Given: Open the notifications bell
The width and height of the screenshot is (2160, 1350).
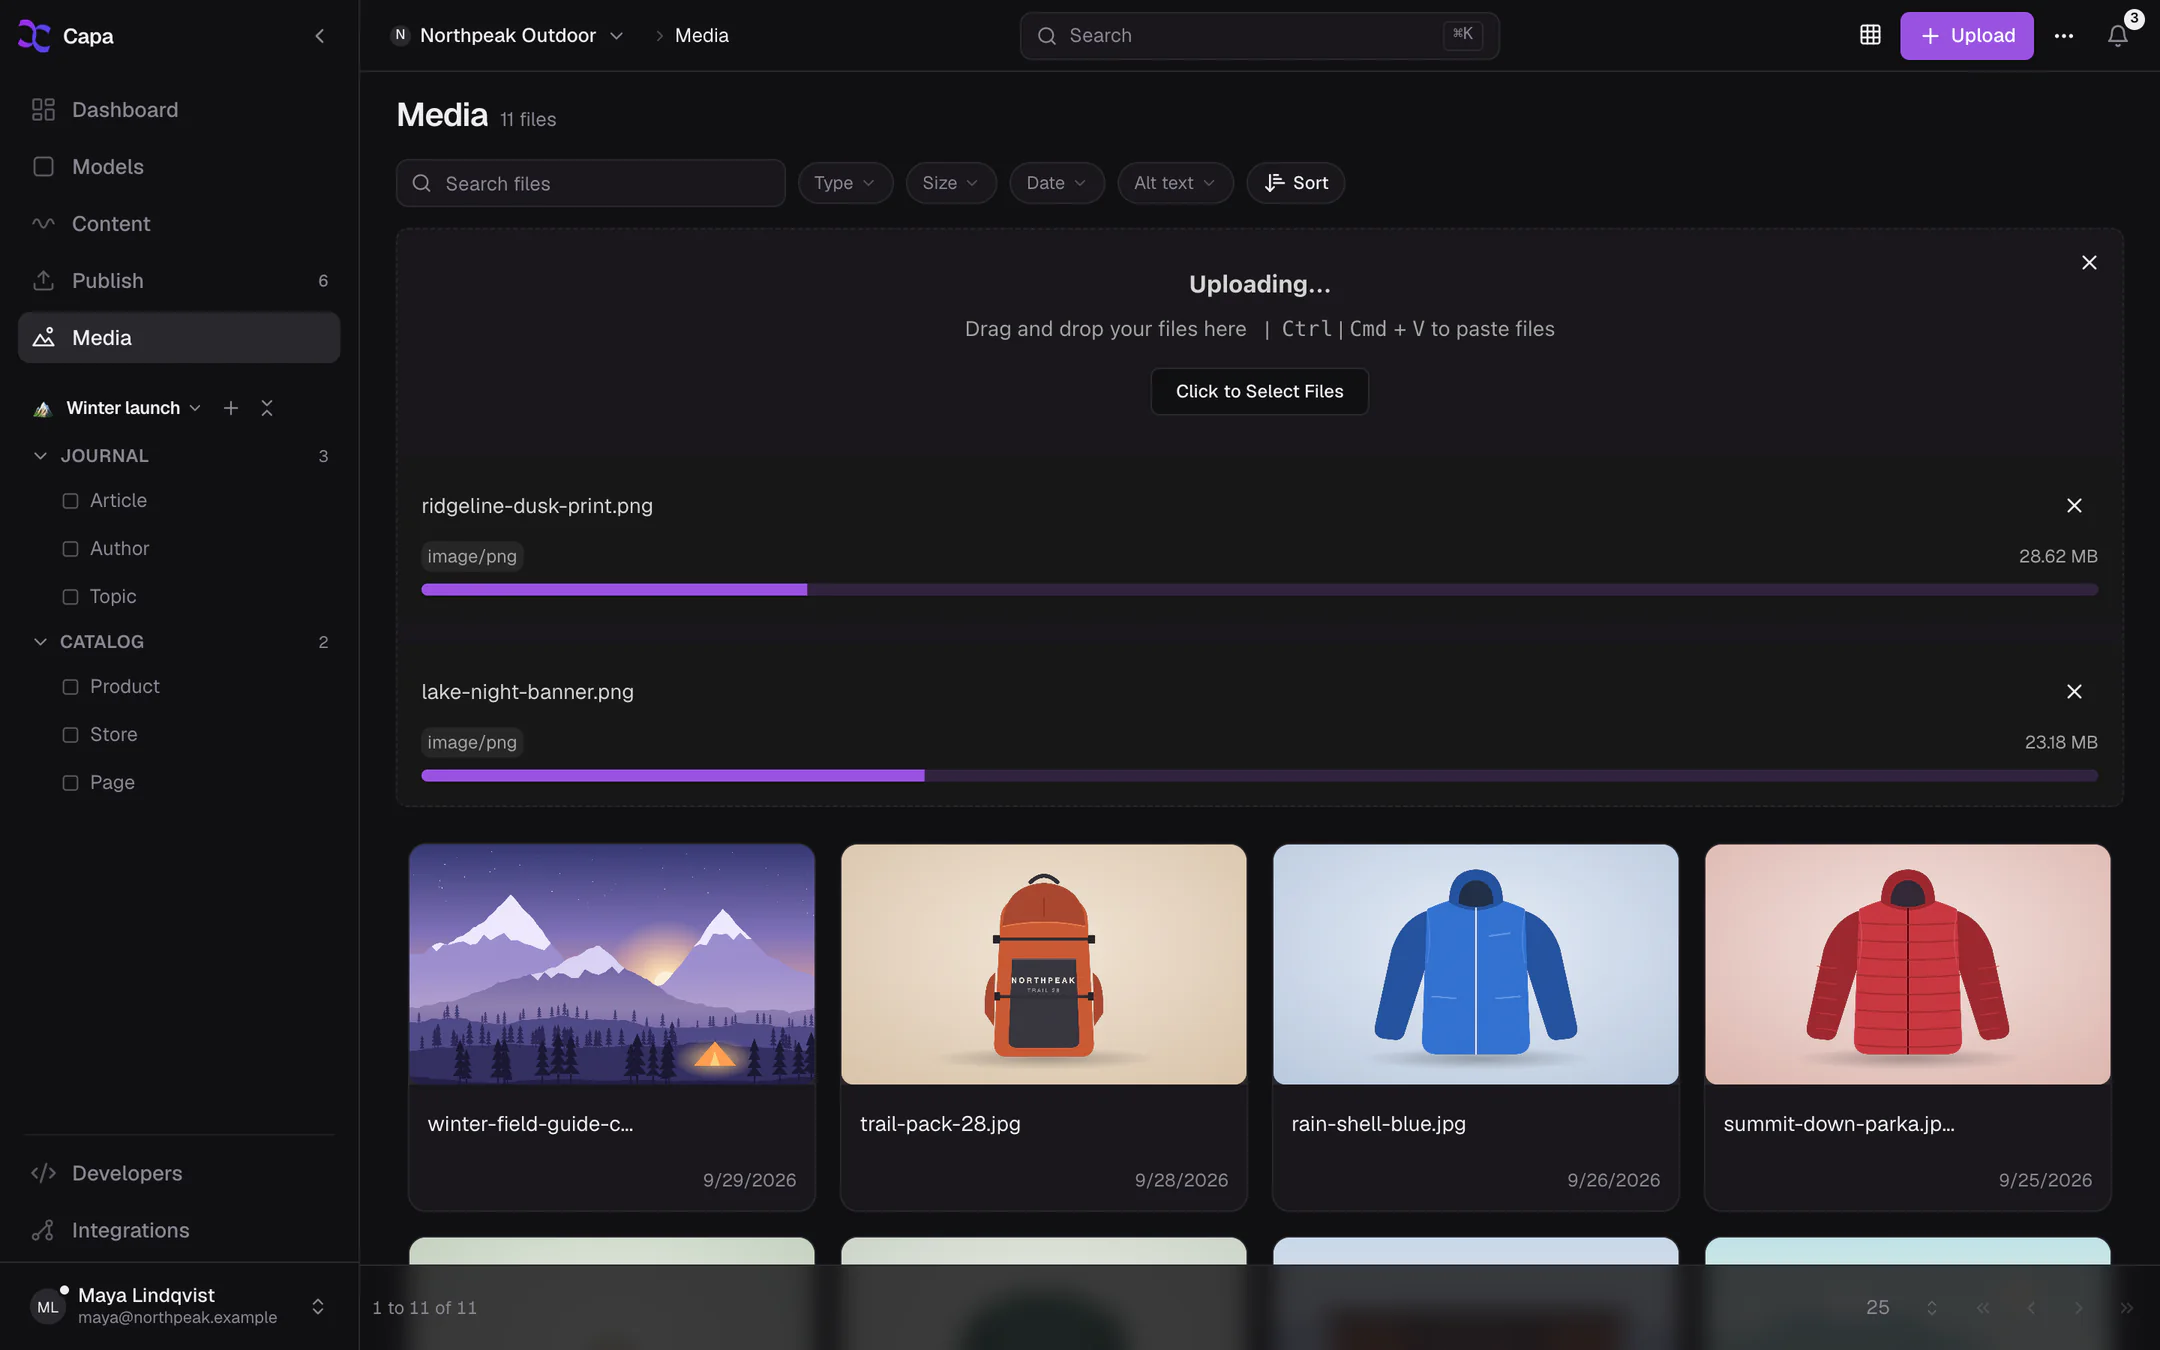Looking at the screenshot, I should (x=2117, y=36).
